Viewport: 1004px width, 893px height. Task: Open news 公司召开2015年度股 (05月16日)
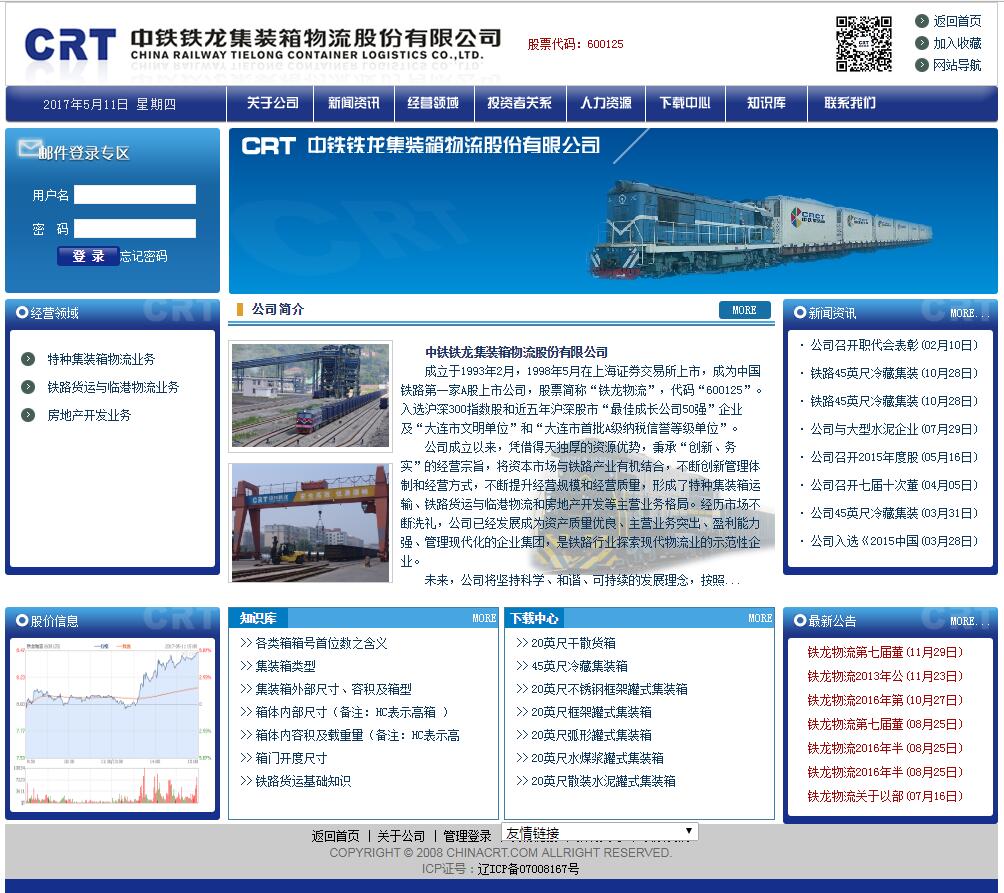pos(894,457)
